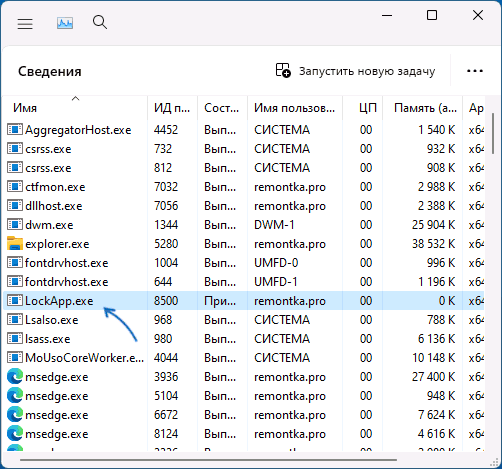The height and width of the screenshot is (469, 502).
Task: Click the UMFD-1 user name cell
Action: pyautogui.click(x=276, y=282)
